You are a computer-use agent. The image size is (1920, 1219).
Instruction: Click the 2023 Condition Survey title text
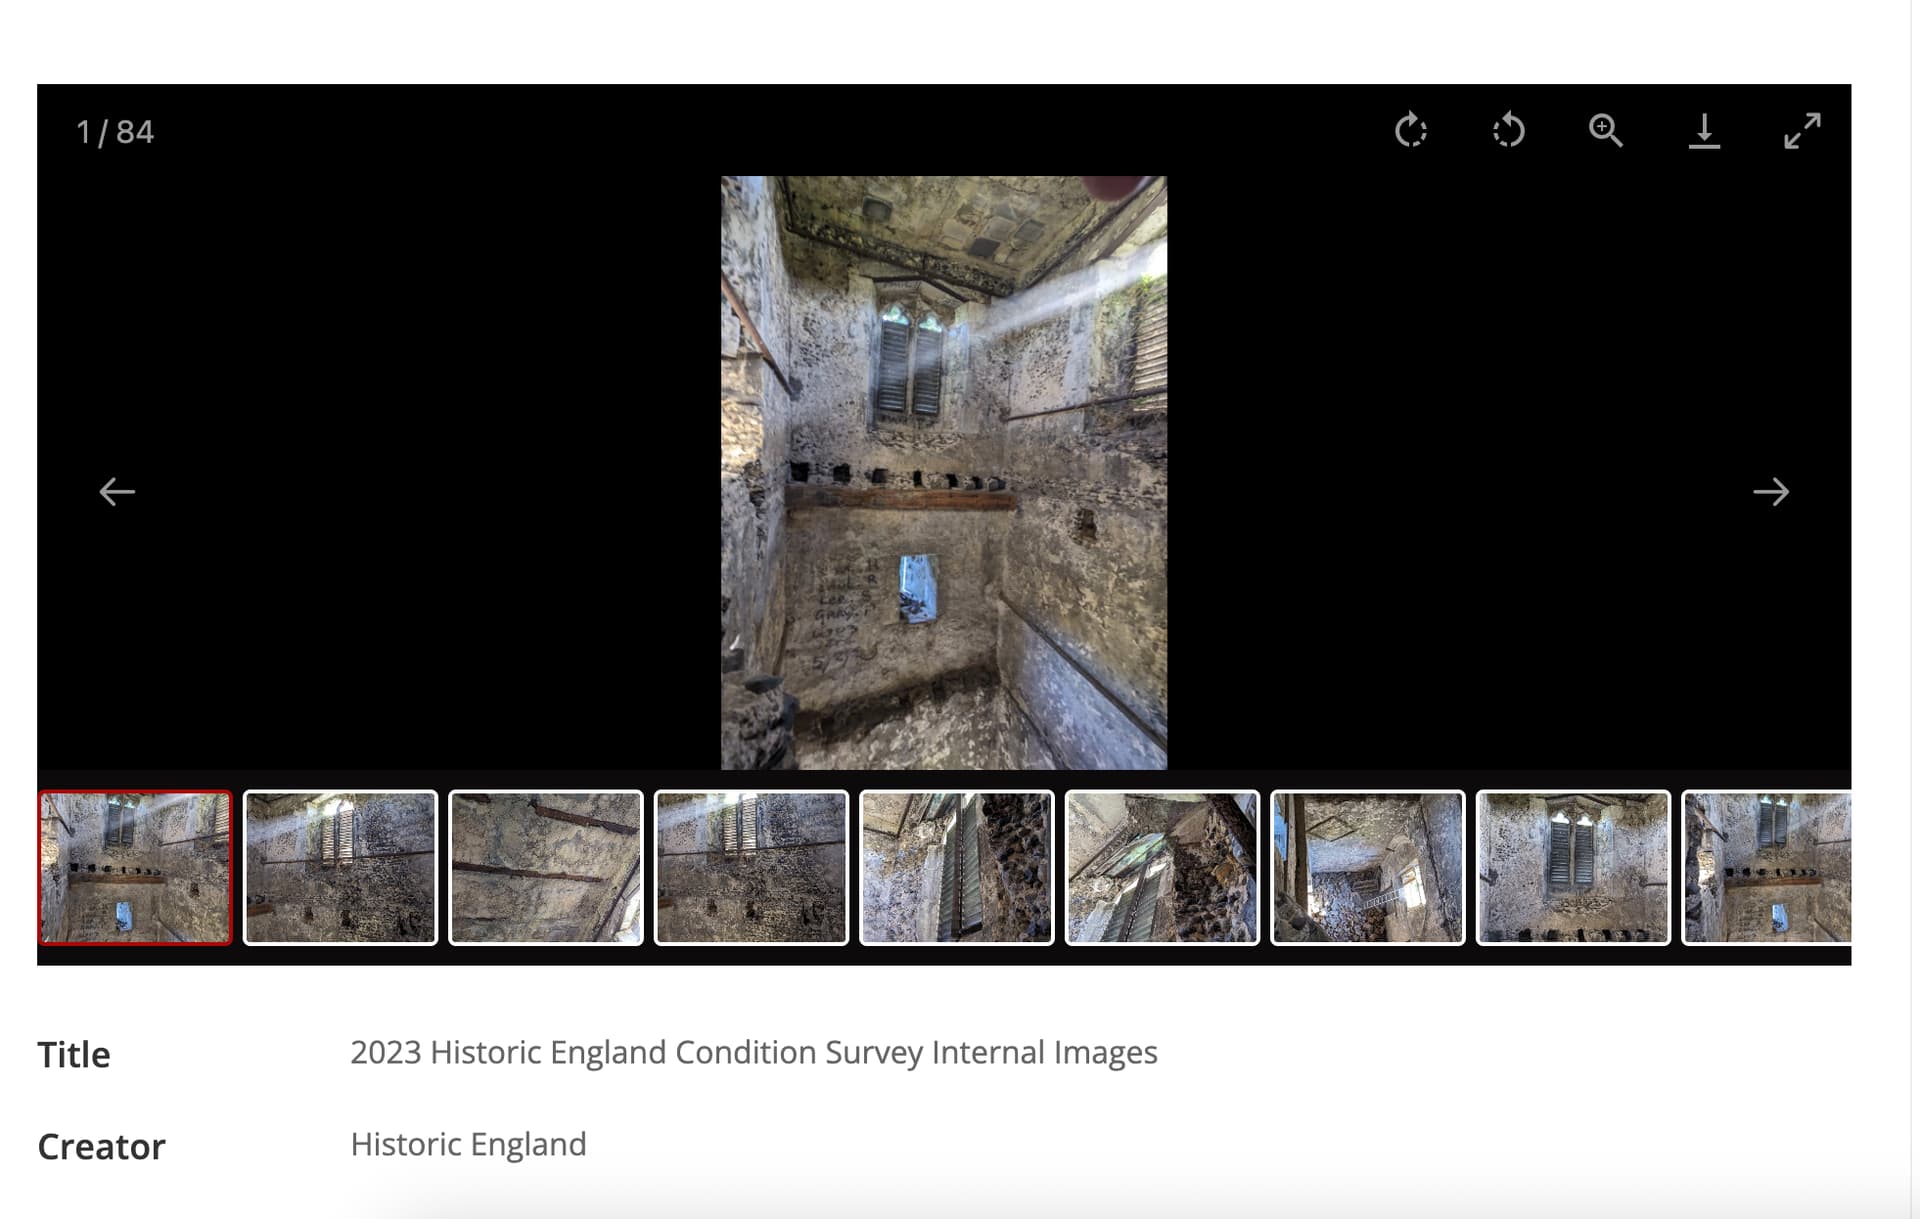753,1052
